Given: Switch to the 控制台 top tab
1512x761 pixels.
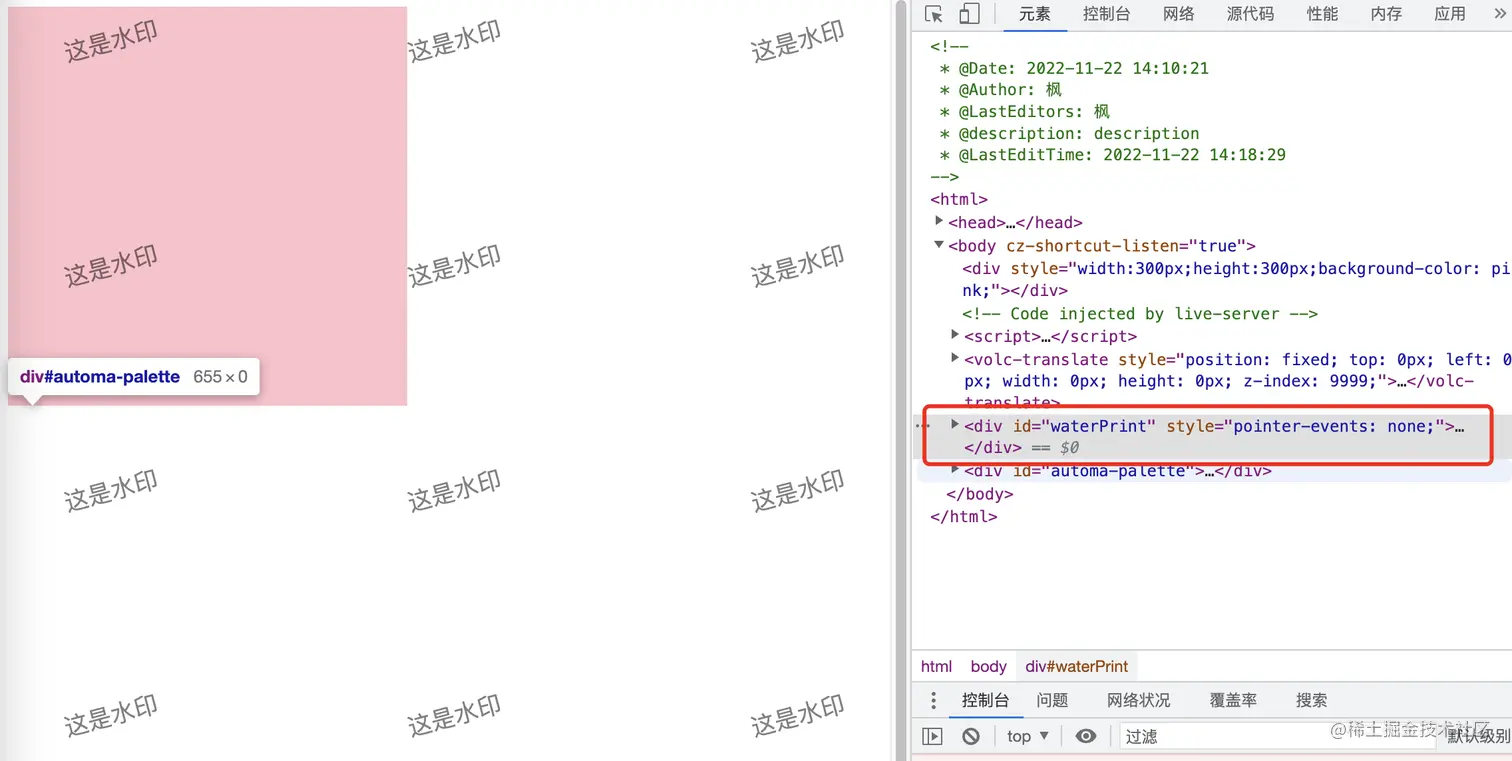Looking at the screenshot, I should coord(1107,14).
